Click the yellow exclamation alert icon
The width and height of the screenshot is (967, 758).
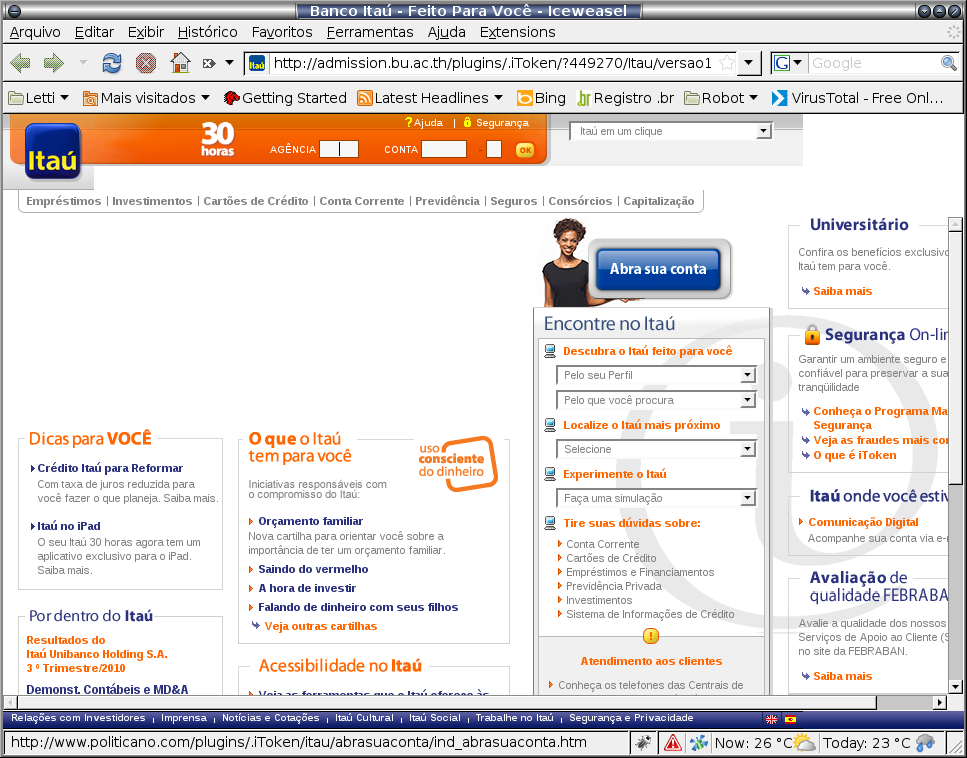pyautogui.click(x=651, y=636)
